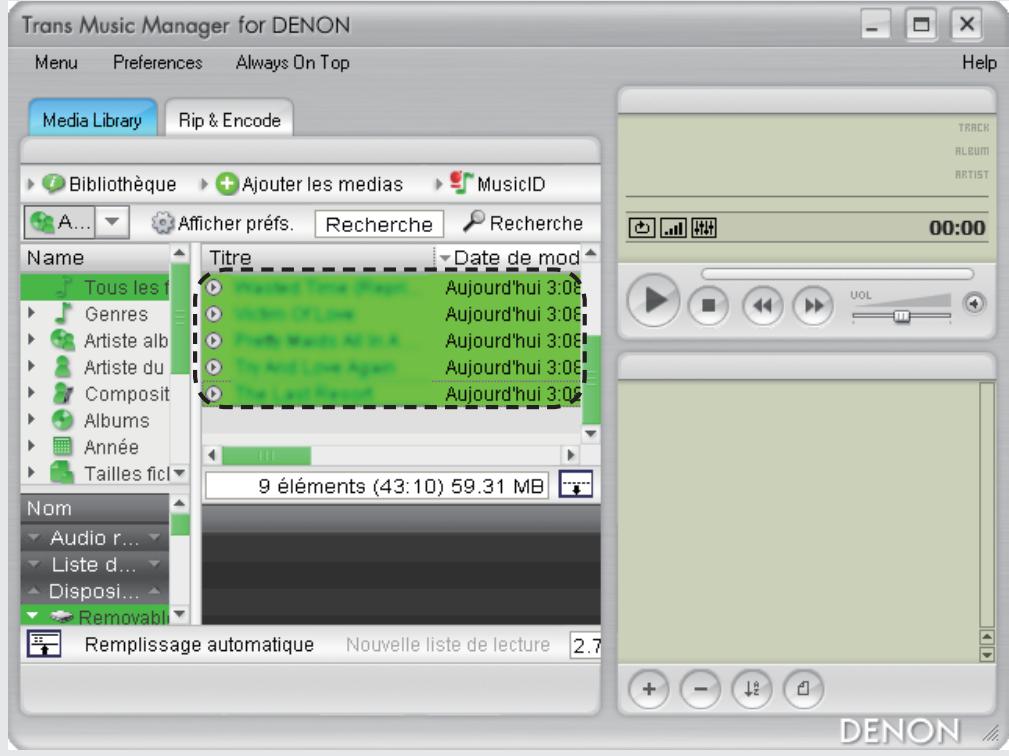Play the first track row's play icon
This screenshot has width=1009, height=756.
tap(214, 287)
